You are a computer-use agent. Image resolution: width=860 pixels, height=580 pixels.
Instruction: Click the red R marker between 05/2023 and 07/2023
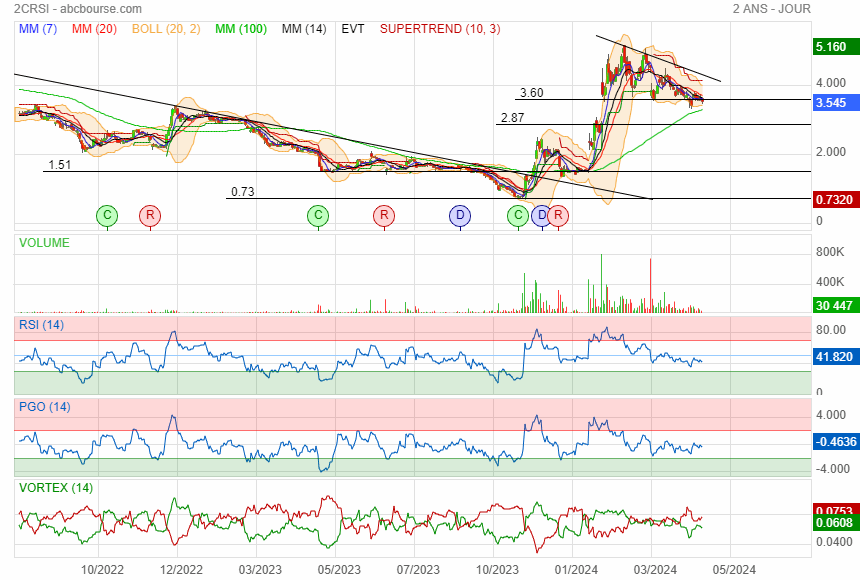[384, 215]
